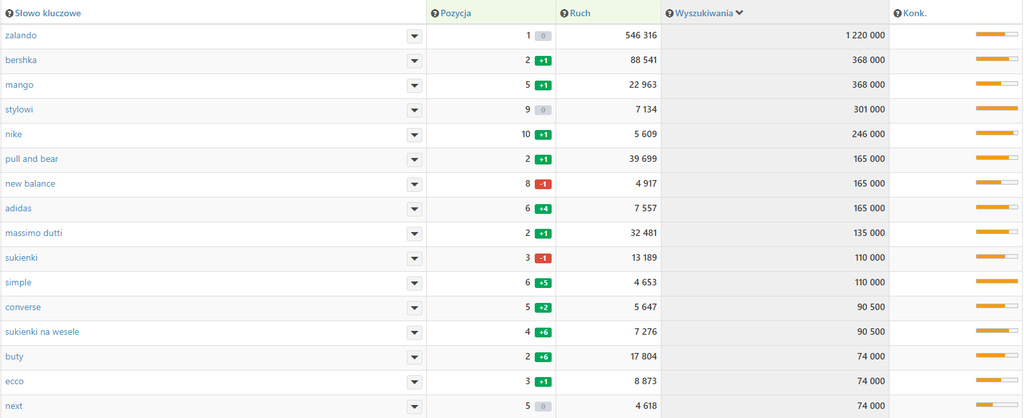This screenshot has width=1024, height=418.
Task: Click the help icon next to Wyszukiwania
Action: point(669,13)
